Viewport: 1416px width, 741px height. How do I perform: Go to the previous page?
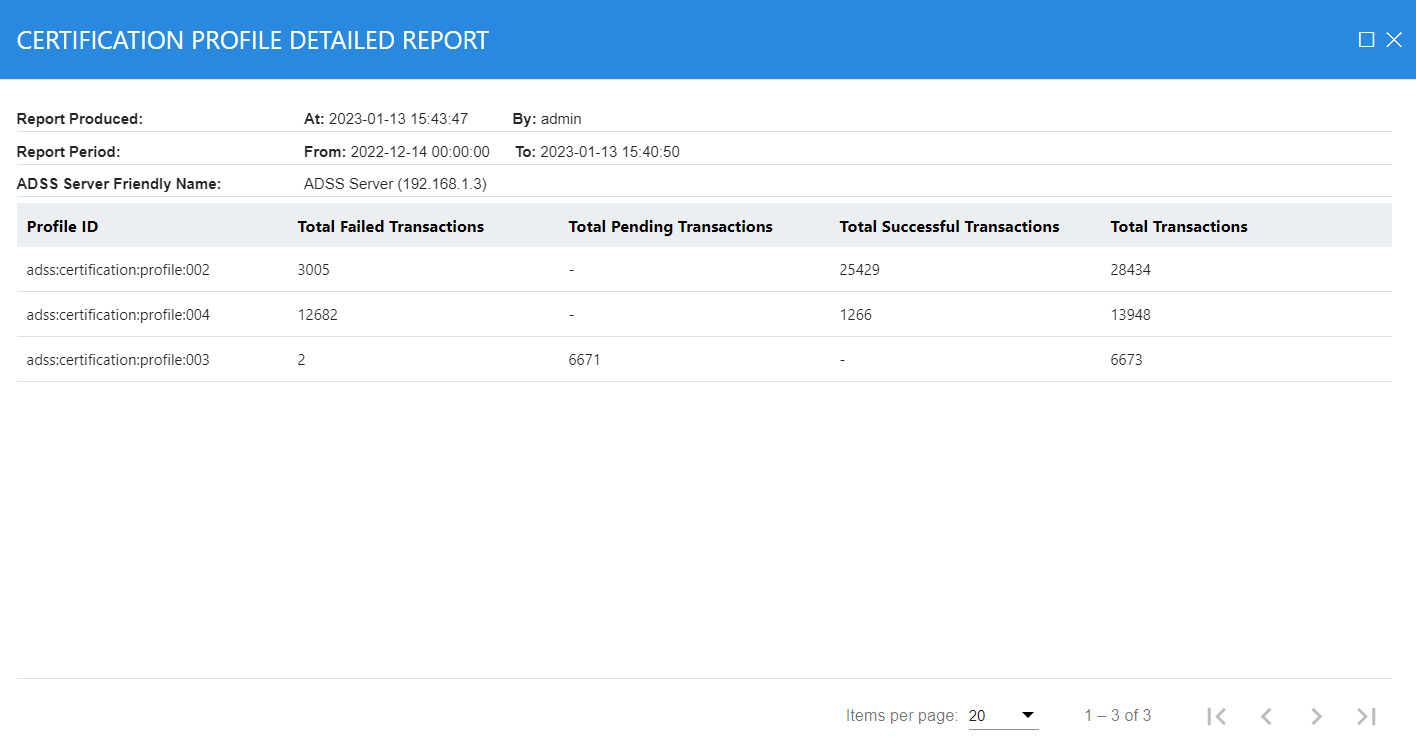tap(1266, 716)
